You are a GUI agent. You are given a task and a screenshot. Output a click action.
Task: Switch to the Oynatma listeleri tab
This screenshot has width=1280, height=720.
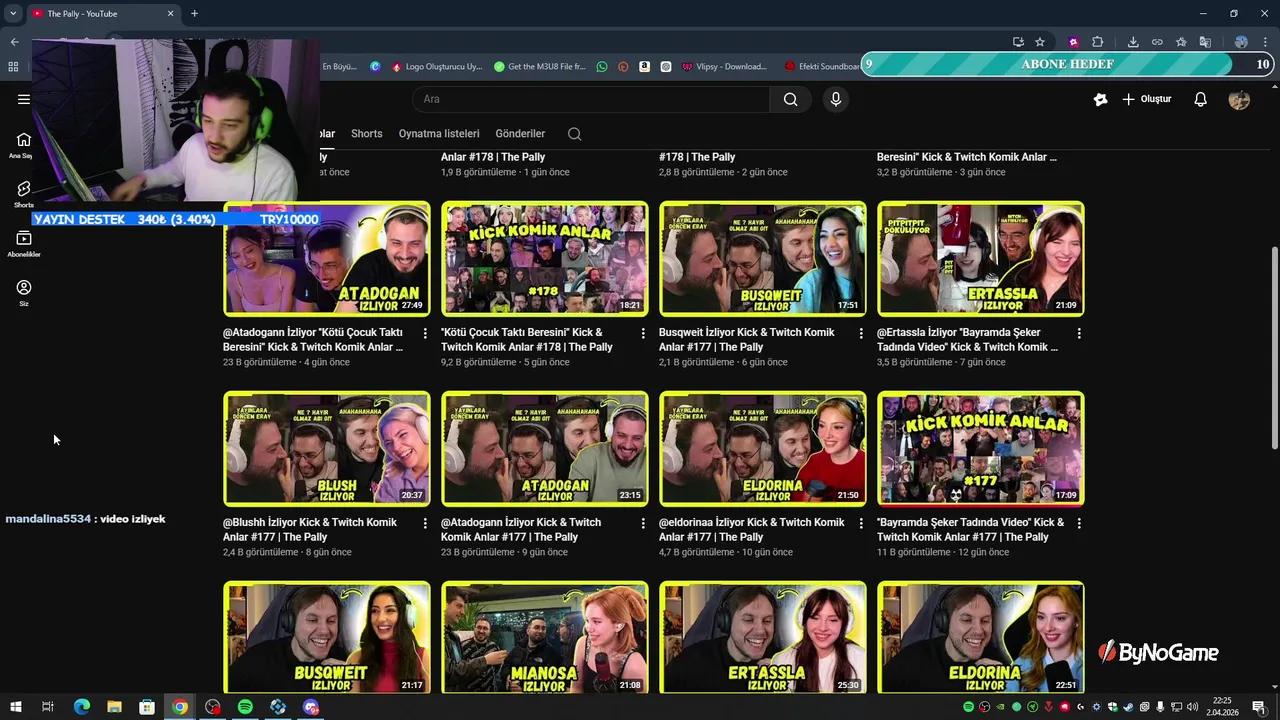click(439, 134)
